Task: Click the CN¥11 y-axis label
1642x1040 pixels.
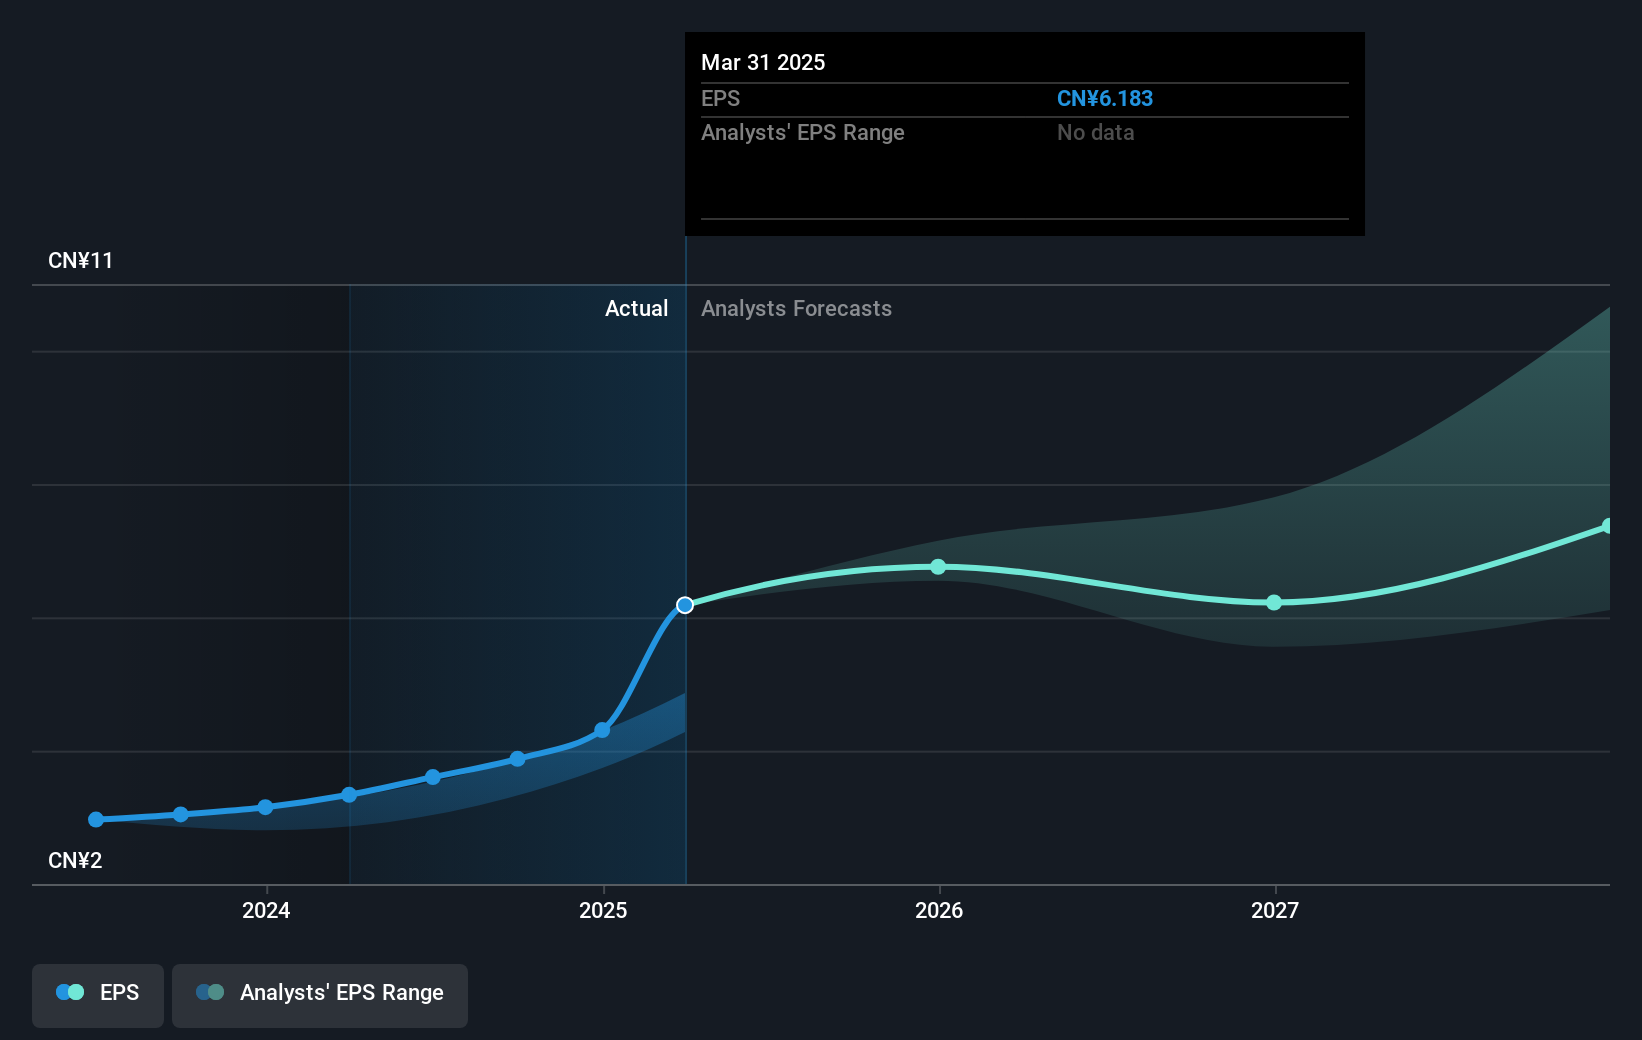Action: 81,261
